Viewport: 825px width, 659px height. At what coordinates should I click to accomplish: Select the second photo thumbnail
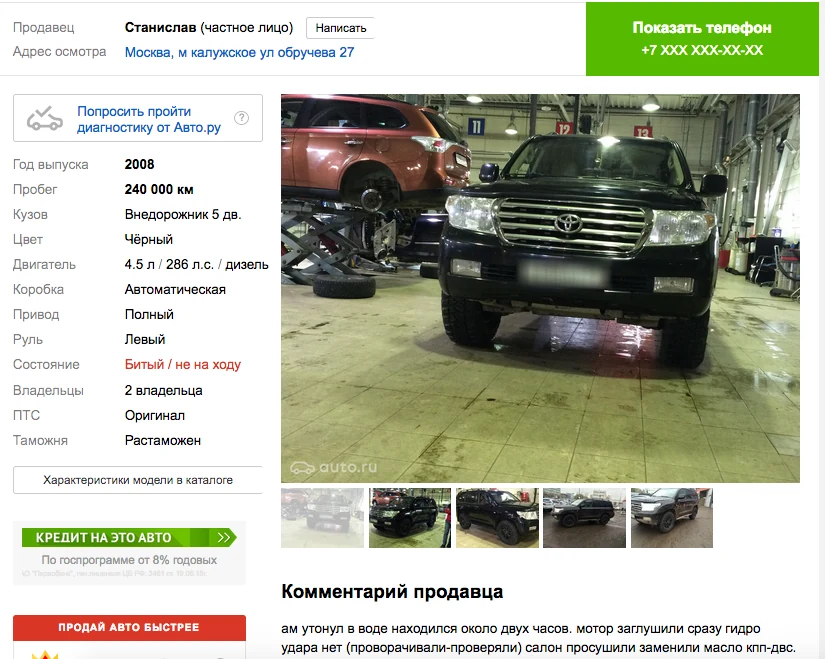pos(410,518)
